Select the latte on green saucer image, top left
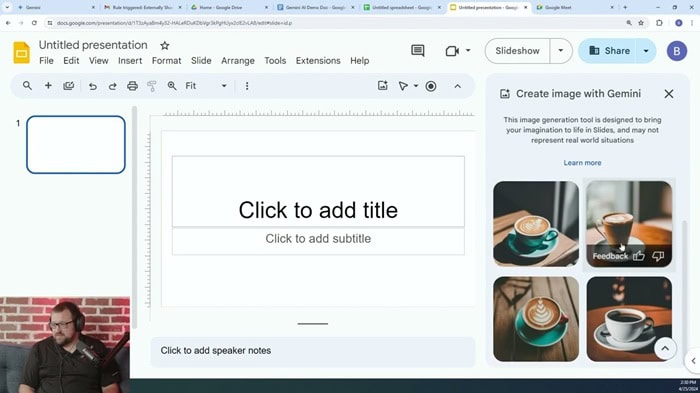This screenshot has width=700, height=393. [536, 224]
